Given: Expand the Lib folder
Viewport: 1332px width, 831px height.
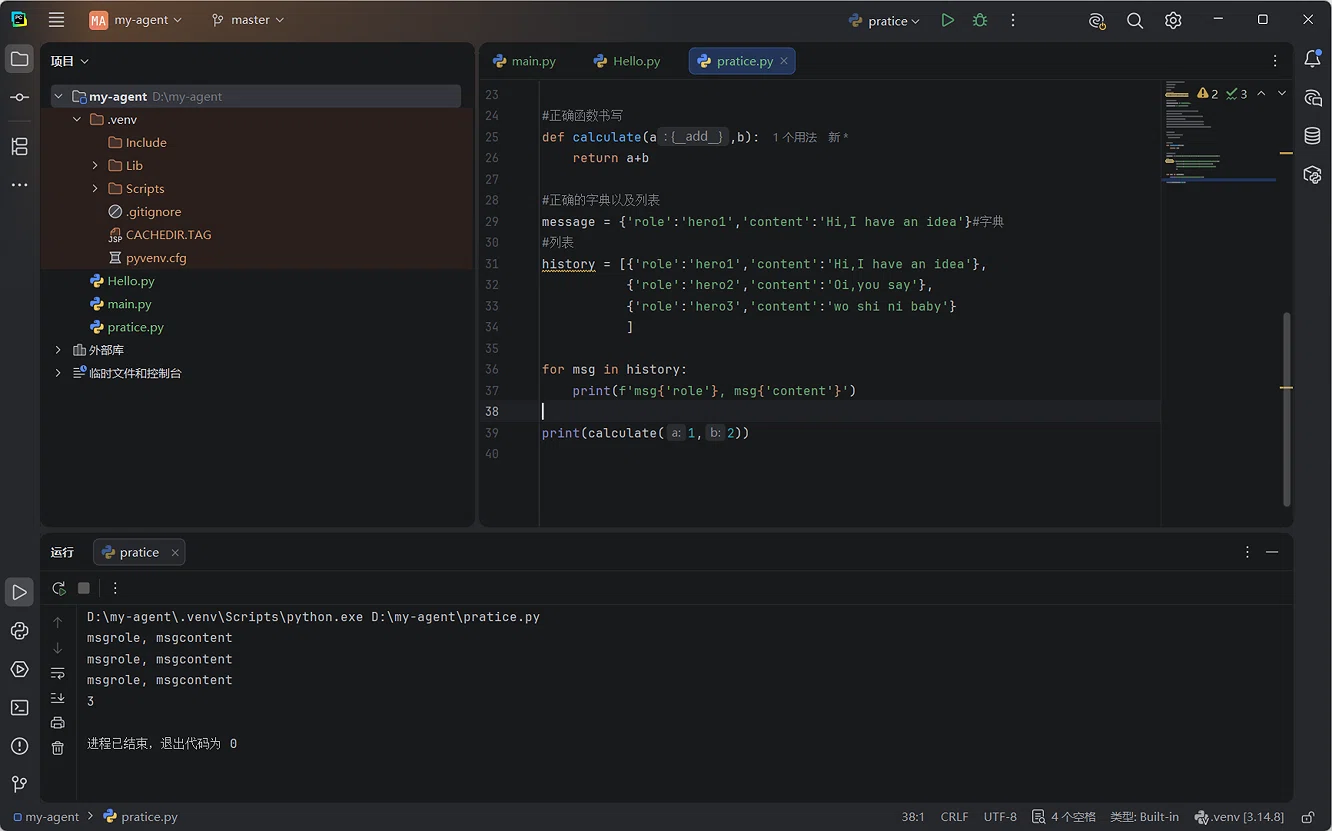Looking at the screenshot, I should pos(95,166).
